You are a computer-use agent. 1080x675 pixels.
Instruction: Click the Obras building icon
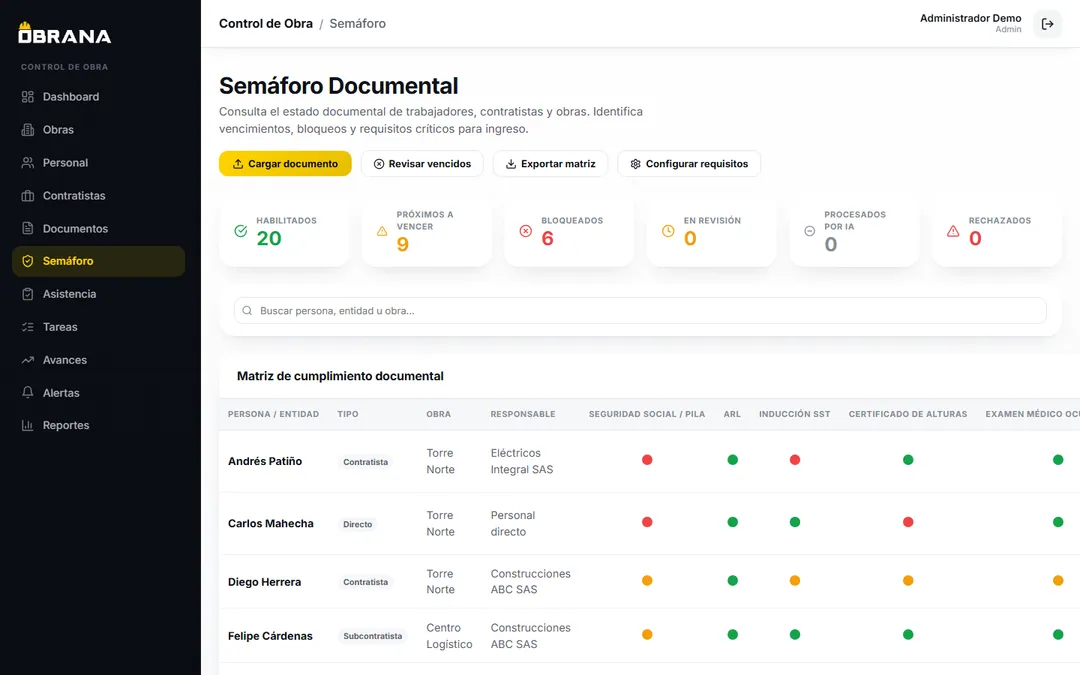pyautogui.click(x=28, y=129)
